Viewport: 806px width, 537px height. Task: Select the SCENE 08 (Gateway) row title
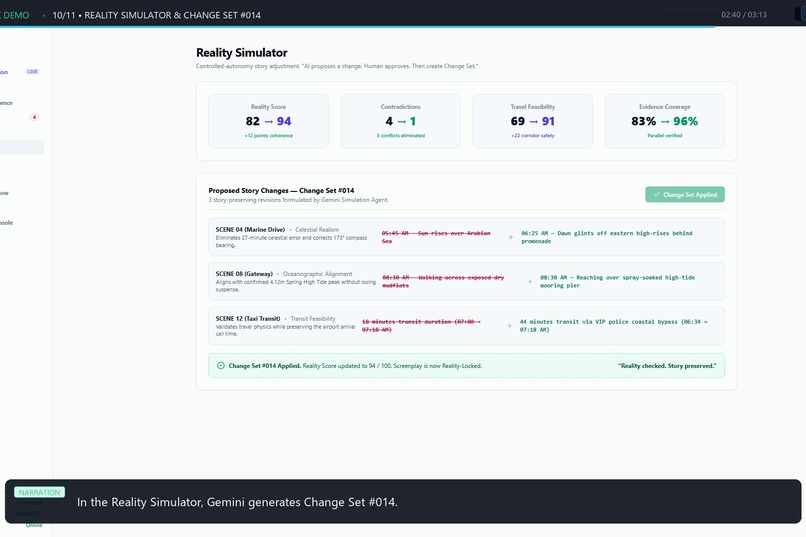244,274
